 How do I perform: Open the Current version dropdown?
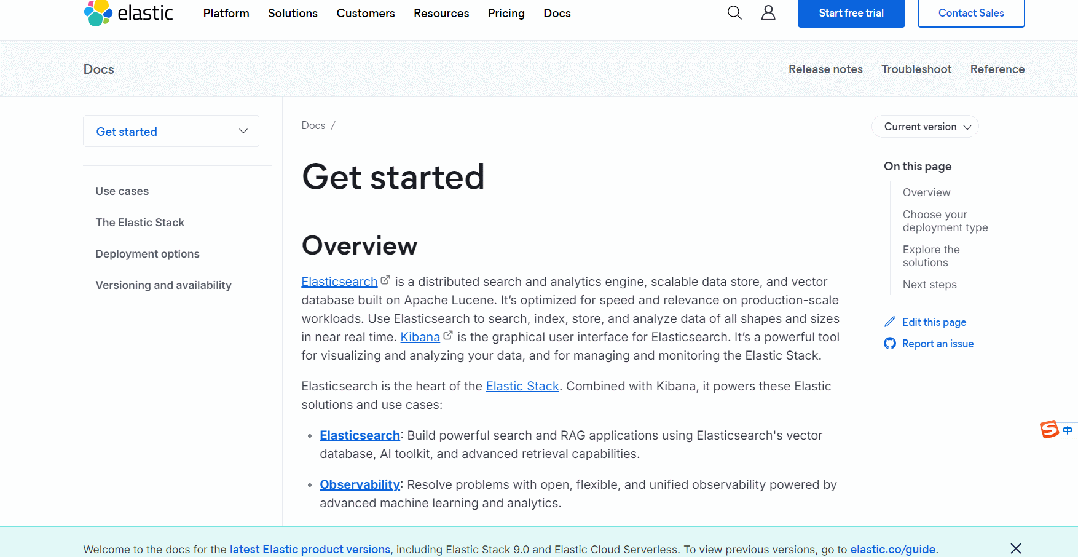pos(925,127)
